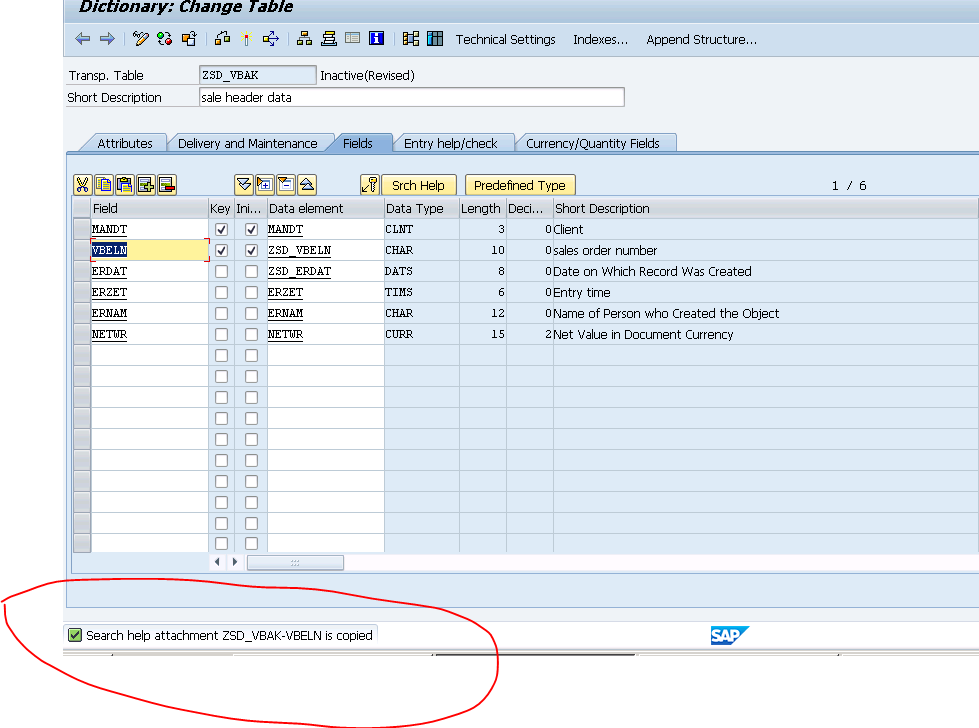Activate the table using the torch icon
The height and width of the screenshot is (728, 979).
click(x=245, y=39)
